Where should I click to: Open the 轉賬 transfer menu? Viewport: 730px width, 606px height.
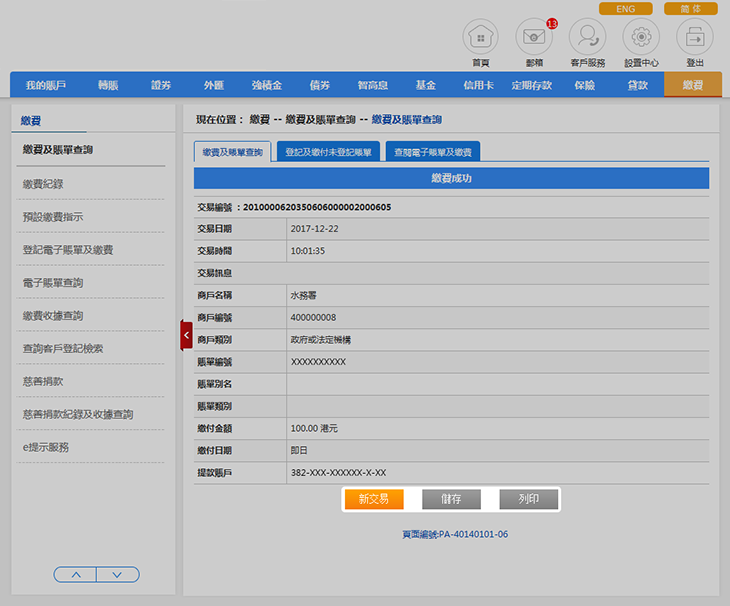[x=108, y=86]
